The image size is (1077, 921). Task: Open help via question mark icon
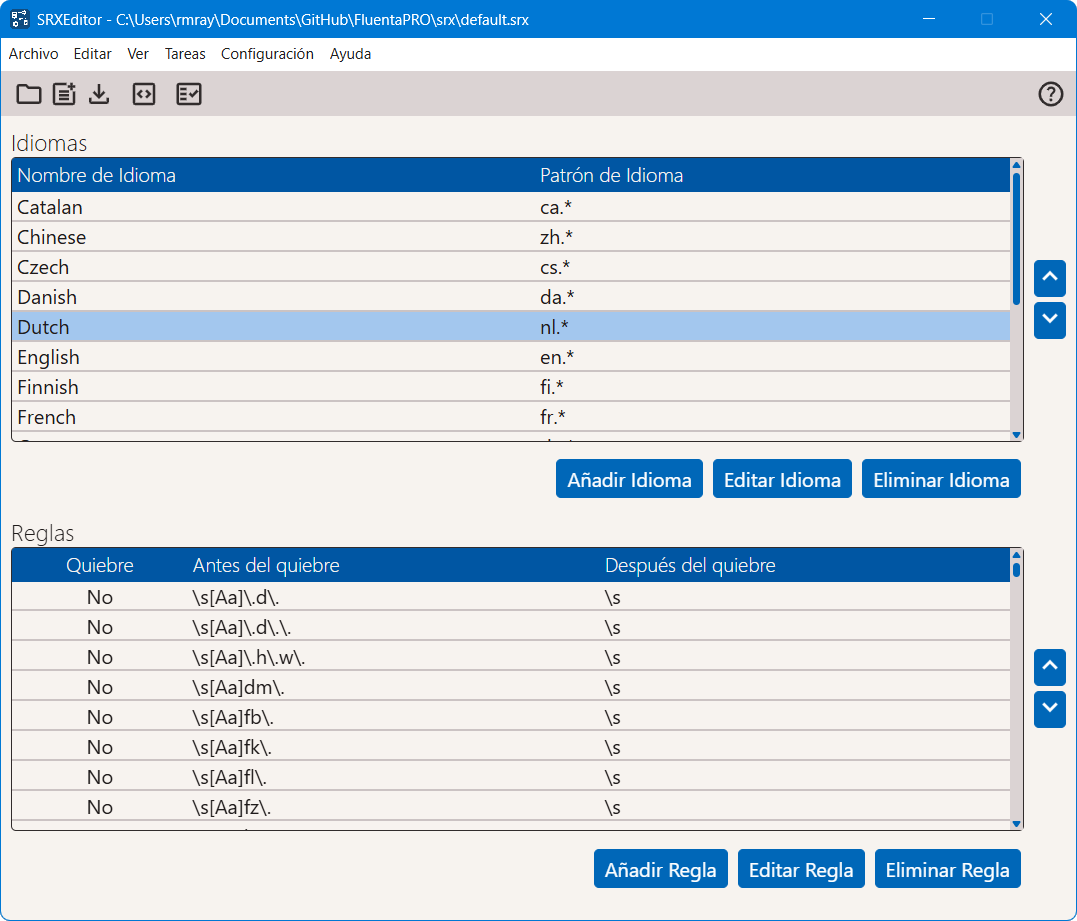coord(1050,94)
